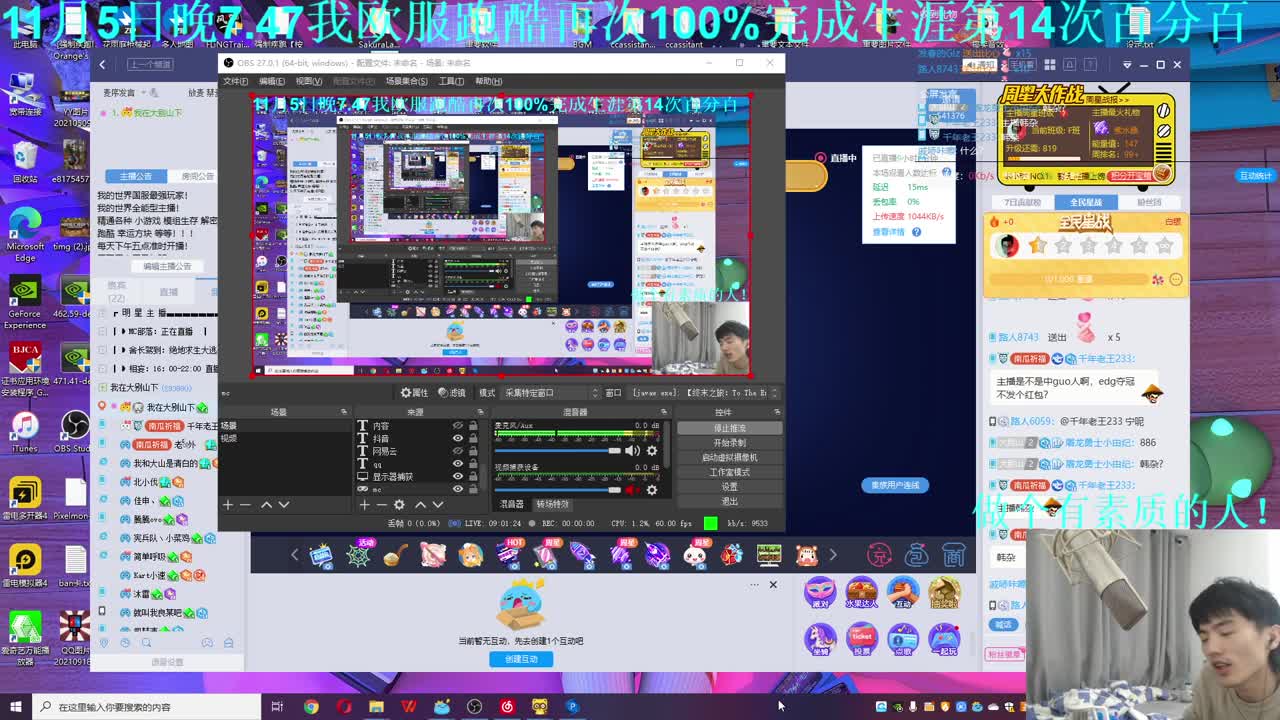Click the 创建互动 create interaction button

point(521,659)
